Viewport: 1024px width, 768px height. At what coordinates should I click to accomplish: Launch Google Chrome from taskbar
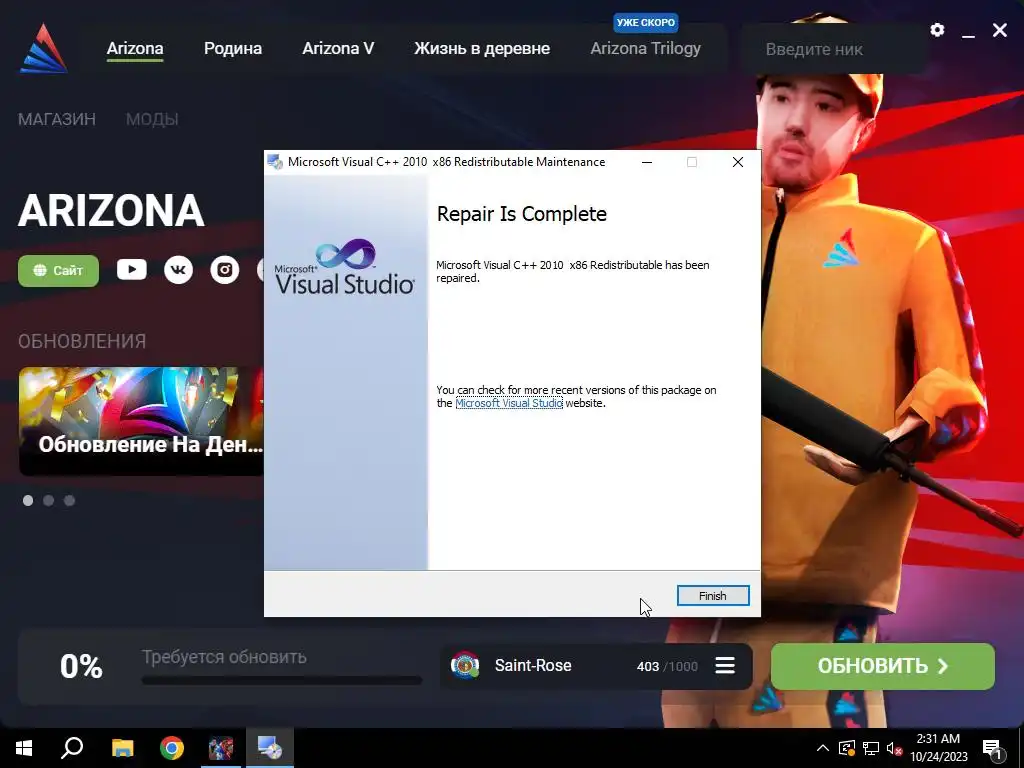pyautogui.click(x=172, y=748)
